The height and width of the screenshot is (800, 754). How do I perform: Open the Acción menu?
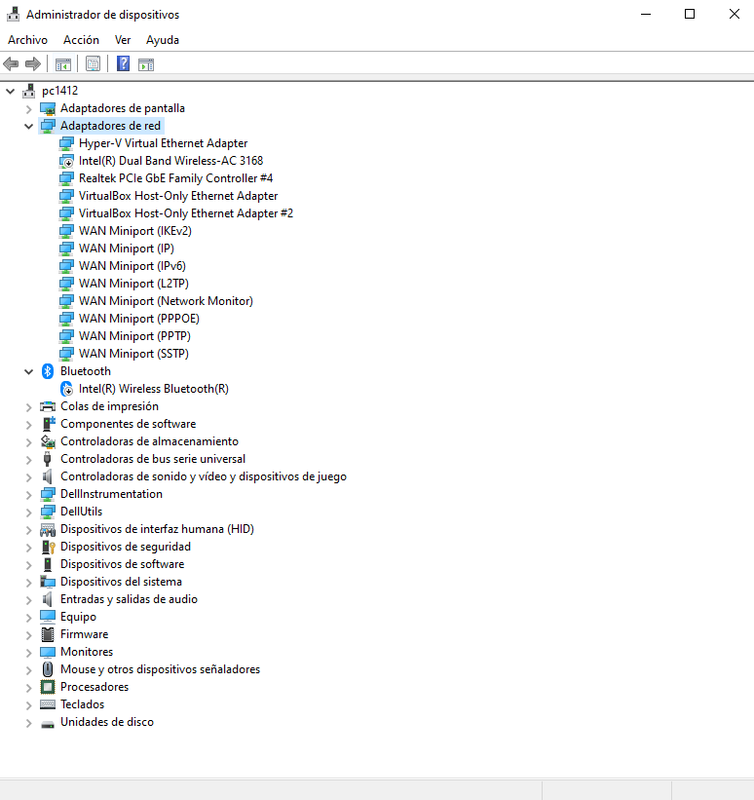81,40
